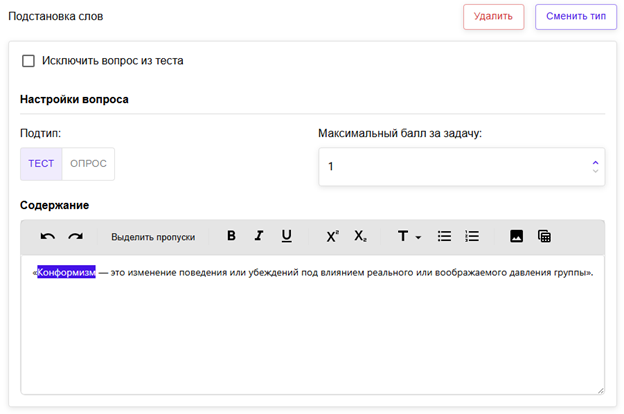Click the Выделить пропуски button

click(x=153, y=237)
